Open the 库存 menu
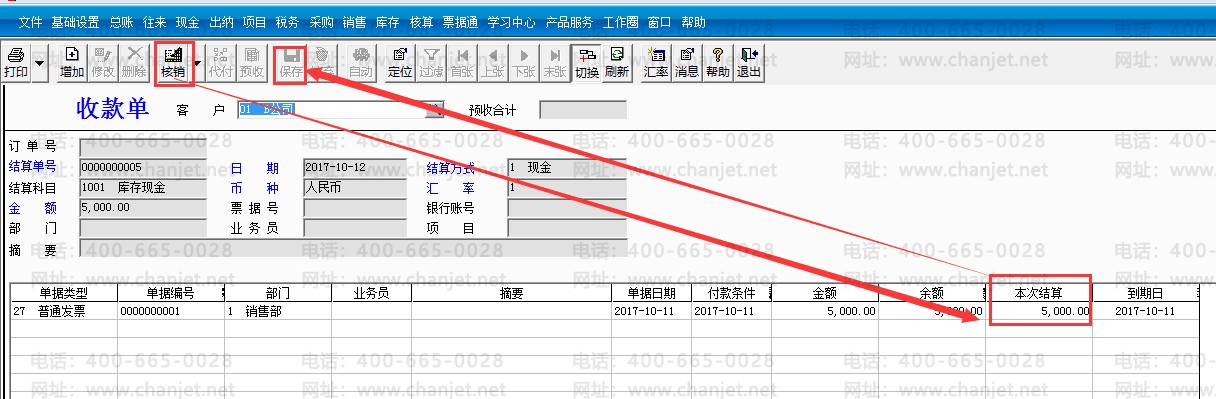 coord(388,22)
